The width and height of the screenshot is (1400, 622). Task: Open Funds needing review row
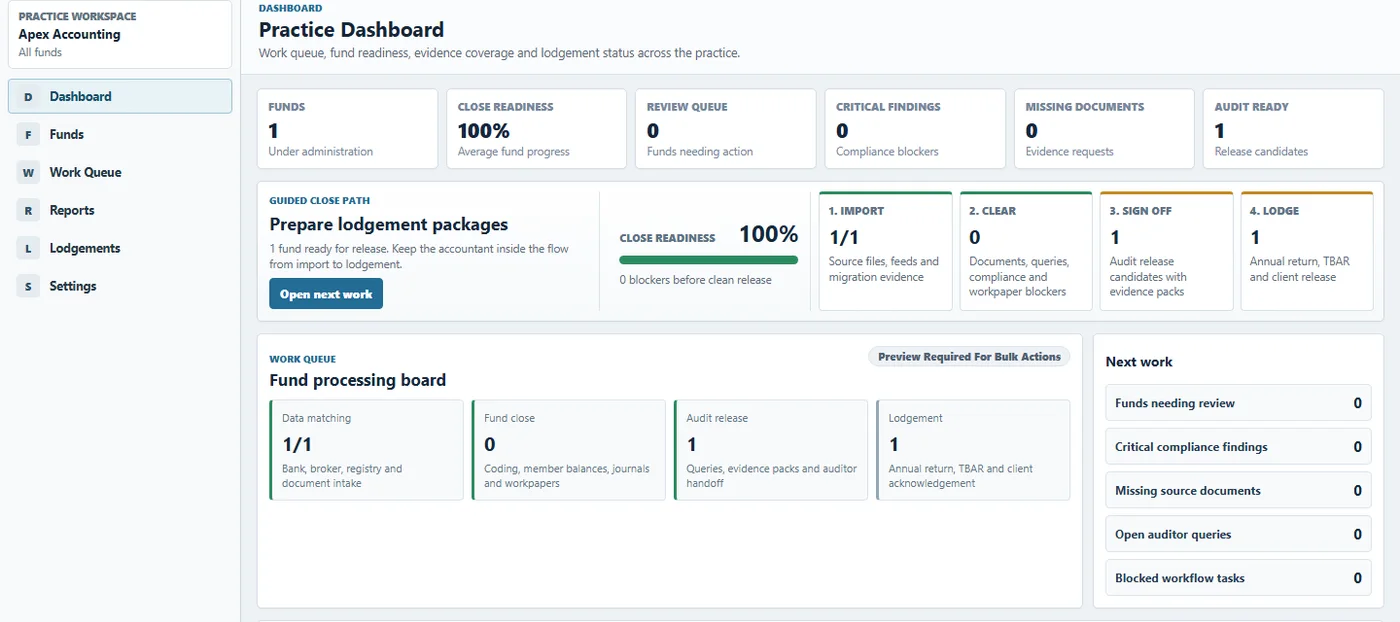point(1238,403)
